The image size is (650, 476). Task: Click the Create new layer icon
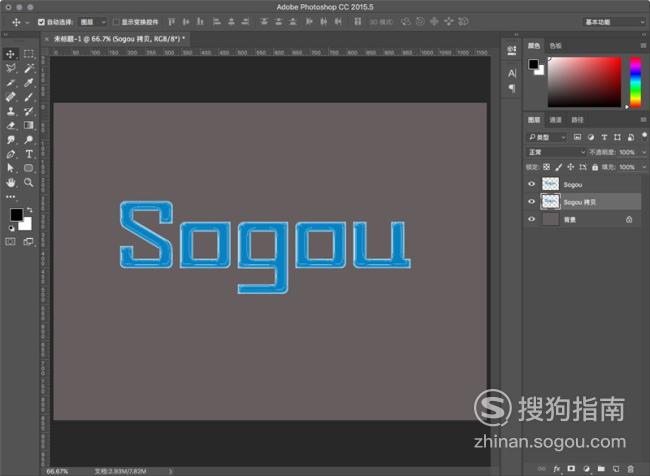(x=616, y=469)
